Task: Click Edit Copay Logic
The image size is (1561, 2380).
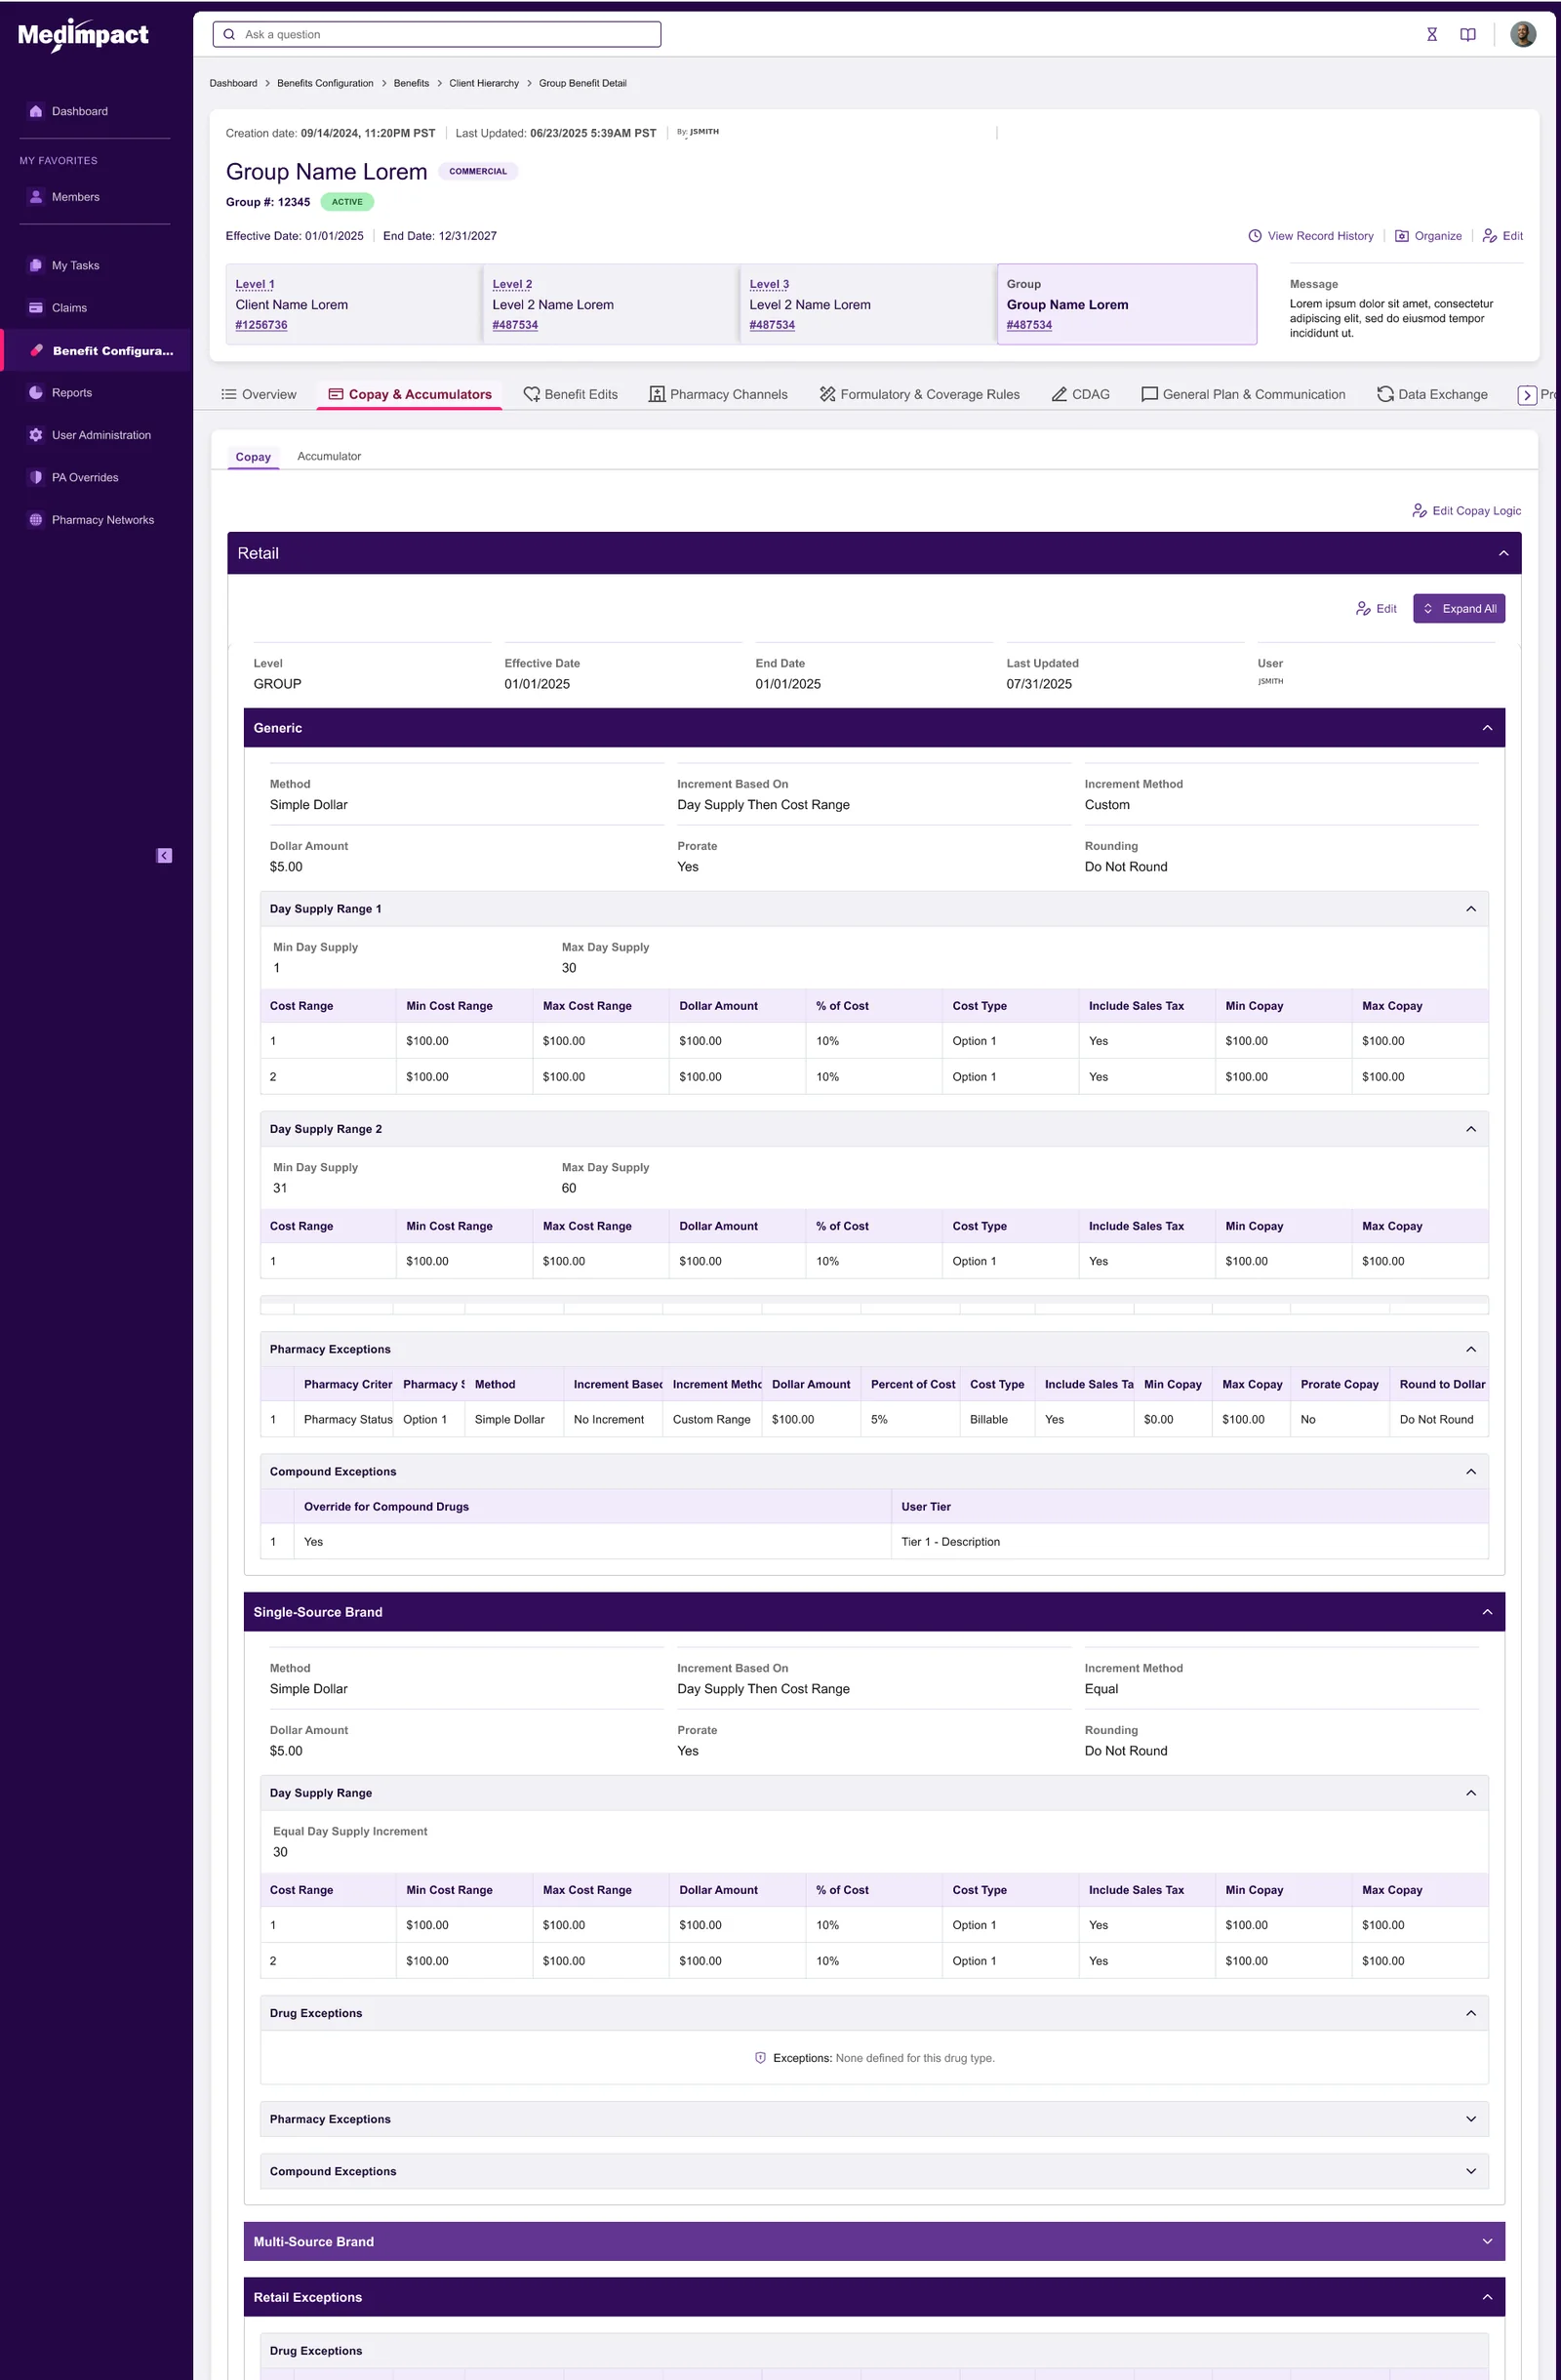Action: pos(1466,511)
